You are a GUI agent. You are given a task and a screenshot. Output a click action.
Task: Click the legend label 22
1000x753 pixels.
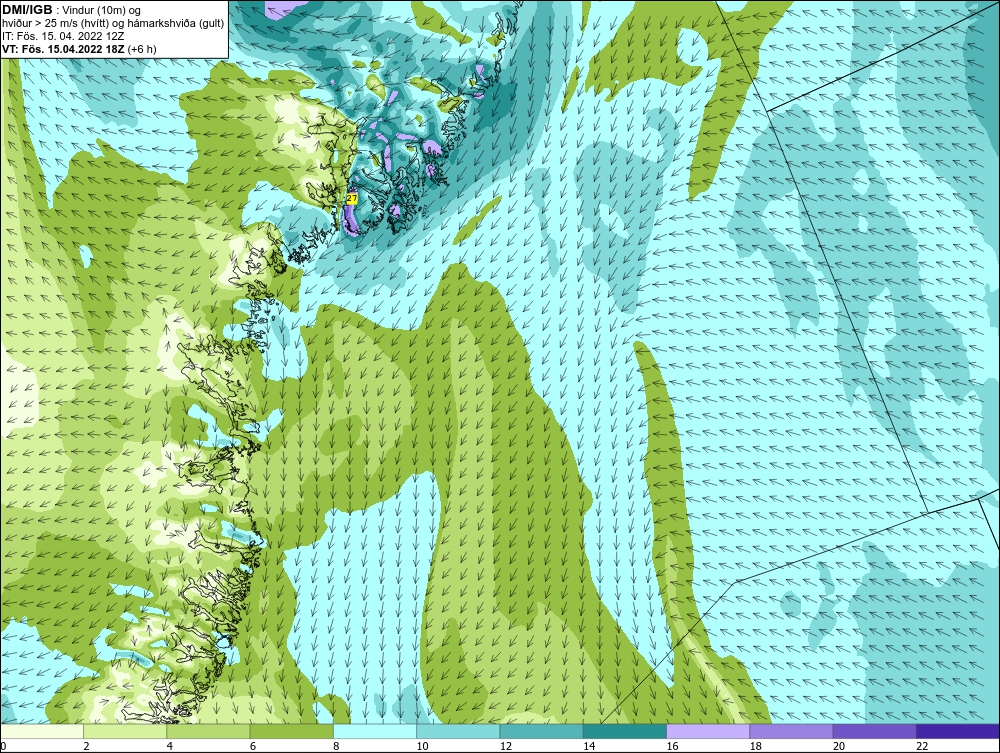coord(921,746)
